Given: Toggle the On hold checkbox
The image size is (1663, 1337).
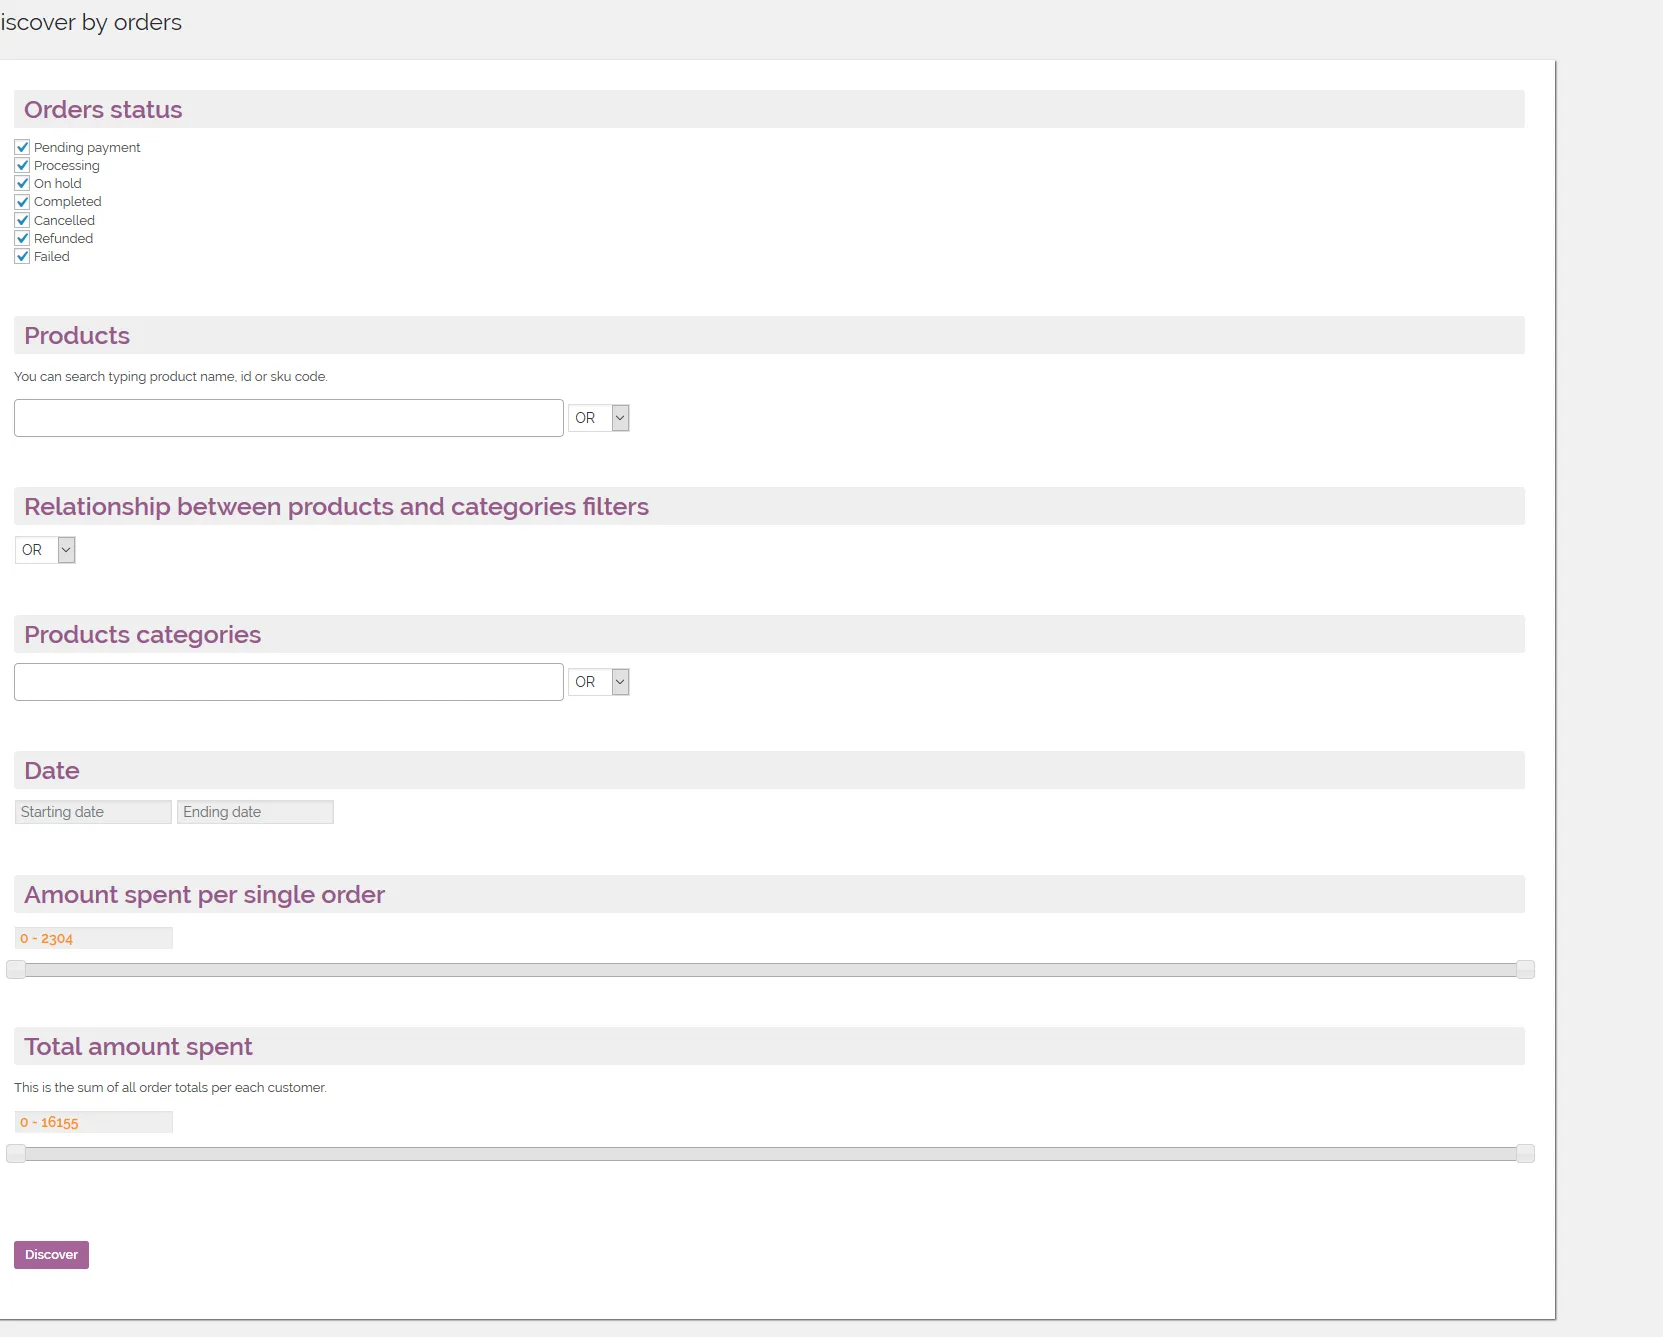Looking at the screenshot, I should pyautogui.click(x=24, y=183).
